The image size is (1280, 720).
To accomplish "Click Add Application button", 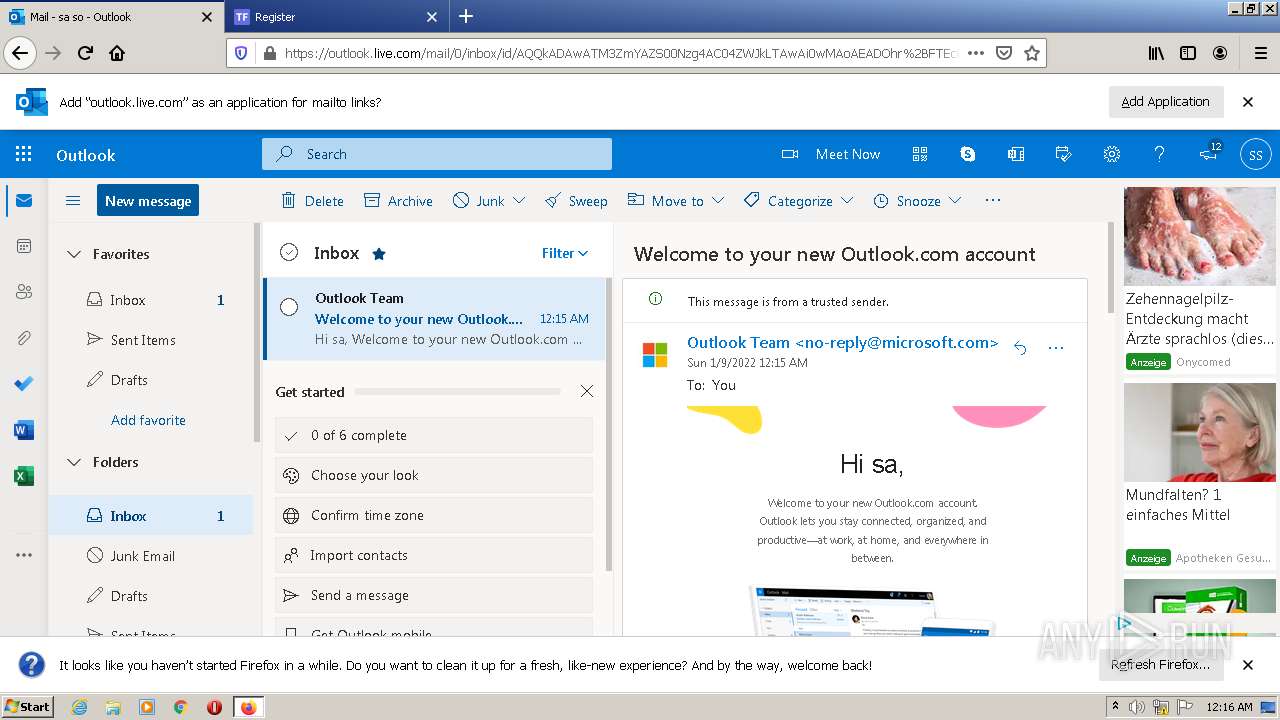I will click(1165, 101).
